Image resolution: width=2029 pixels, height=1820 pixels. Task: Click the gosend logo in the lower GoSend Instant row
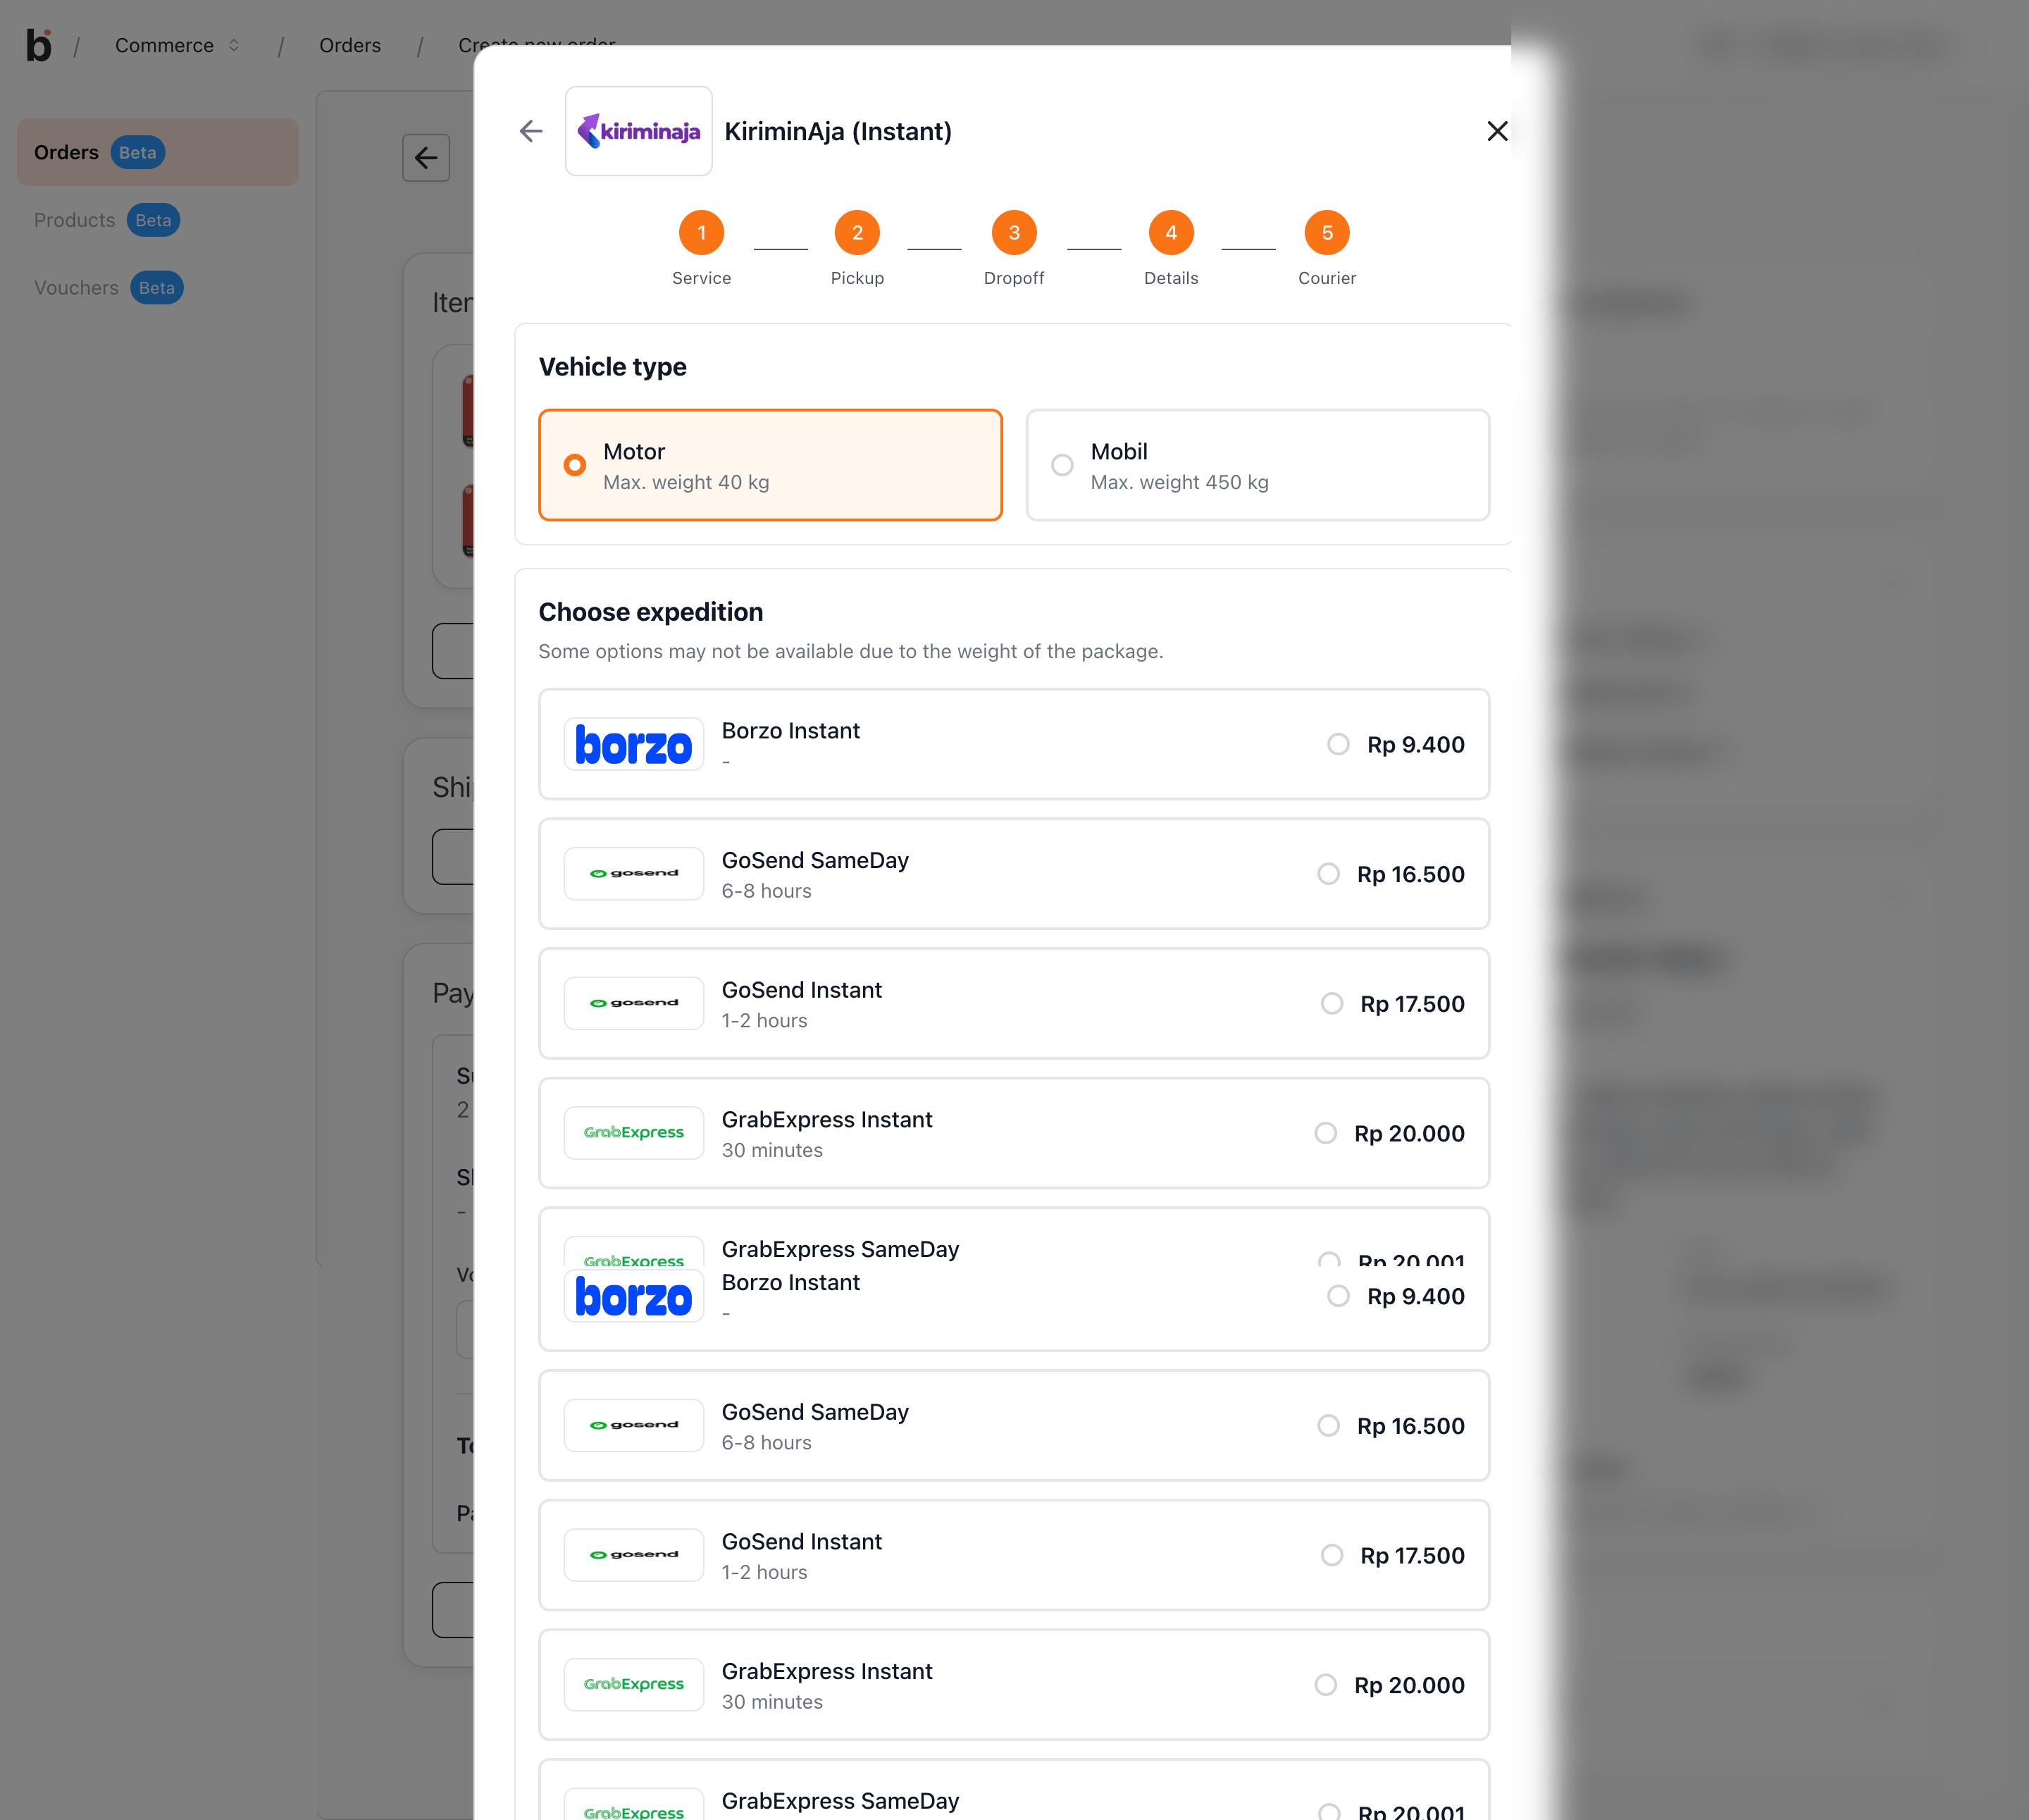click(634, 1555)
